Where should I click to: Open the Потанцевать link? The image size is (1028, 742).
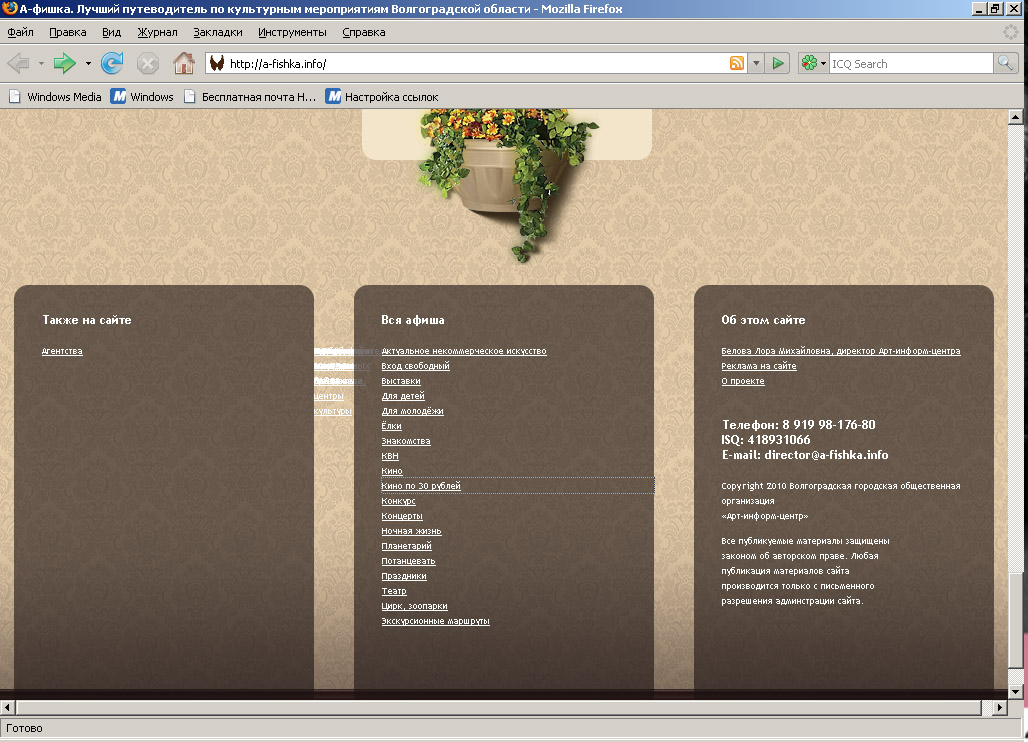click(408, 561)
